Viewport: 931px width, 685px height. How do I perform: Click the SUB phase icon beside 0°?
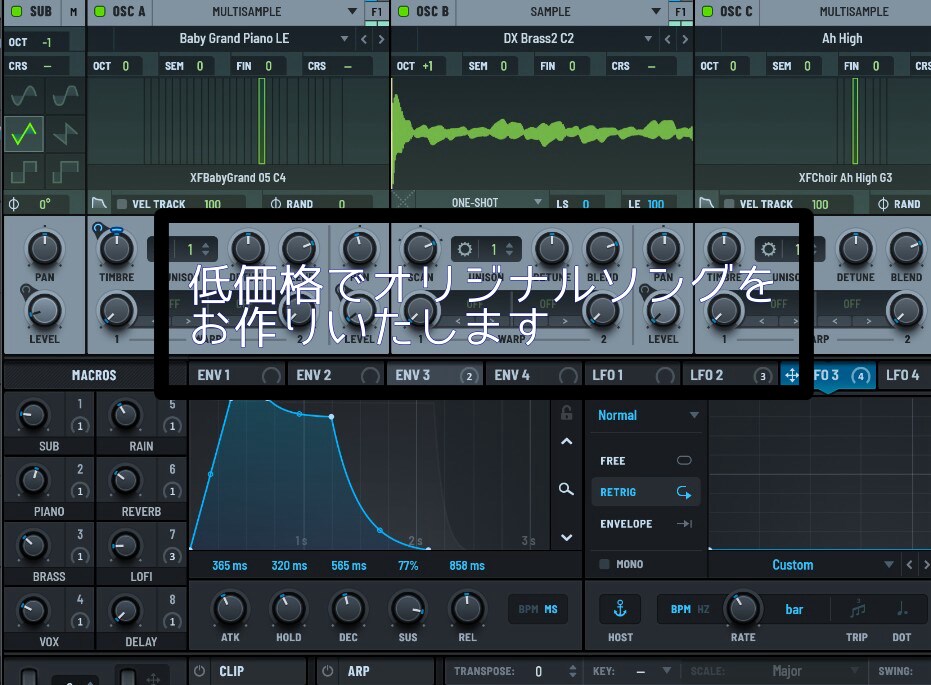[x=14, y=204]
